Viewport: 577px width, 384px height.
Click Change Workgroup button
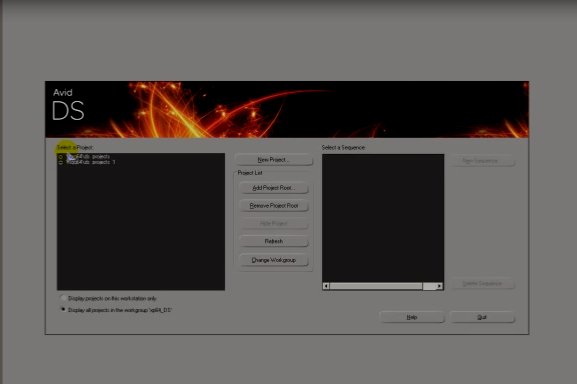[x=274, y=260]
